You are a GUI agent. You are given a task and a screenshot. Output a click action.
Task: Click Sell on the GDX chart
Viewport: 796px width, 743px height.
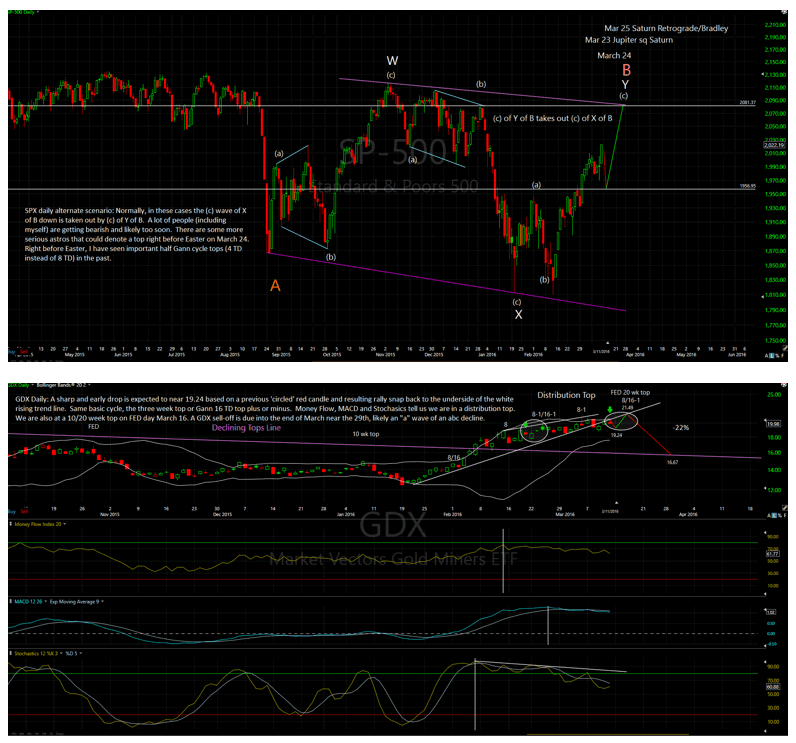[x=23, y=511]
